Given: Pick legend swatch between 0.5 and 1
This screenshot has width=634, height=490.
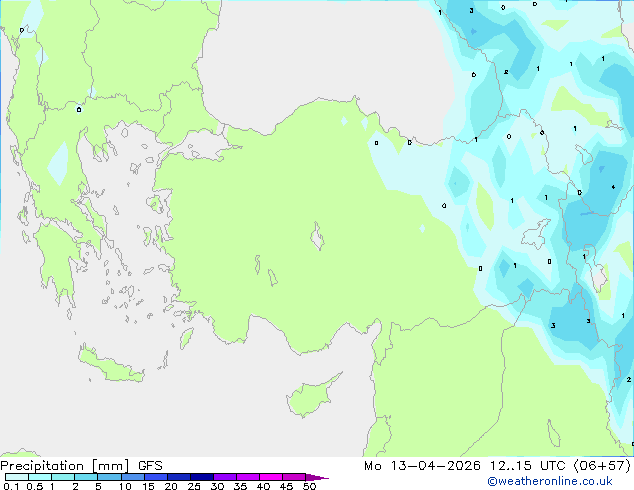Looking at the screenshot, I should 40,477.
